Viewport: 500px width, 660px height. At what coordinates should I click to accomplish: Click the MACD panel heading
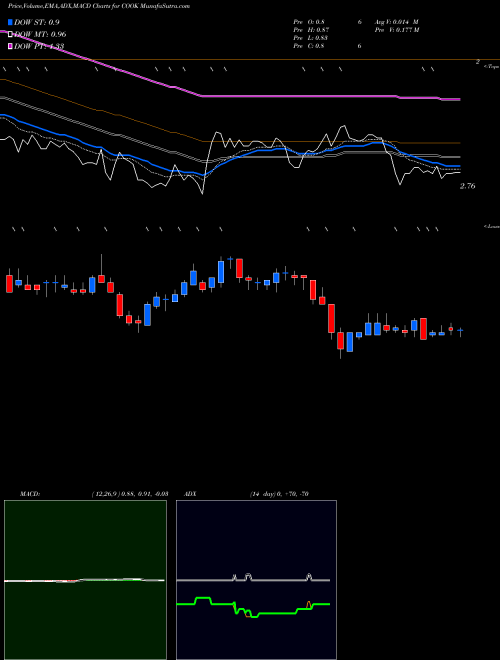29,494
